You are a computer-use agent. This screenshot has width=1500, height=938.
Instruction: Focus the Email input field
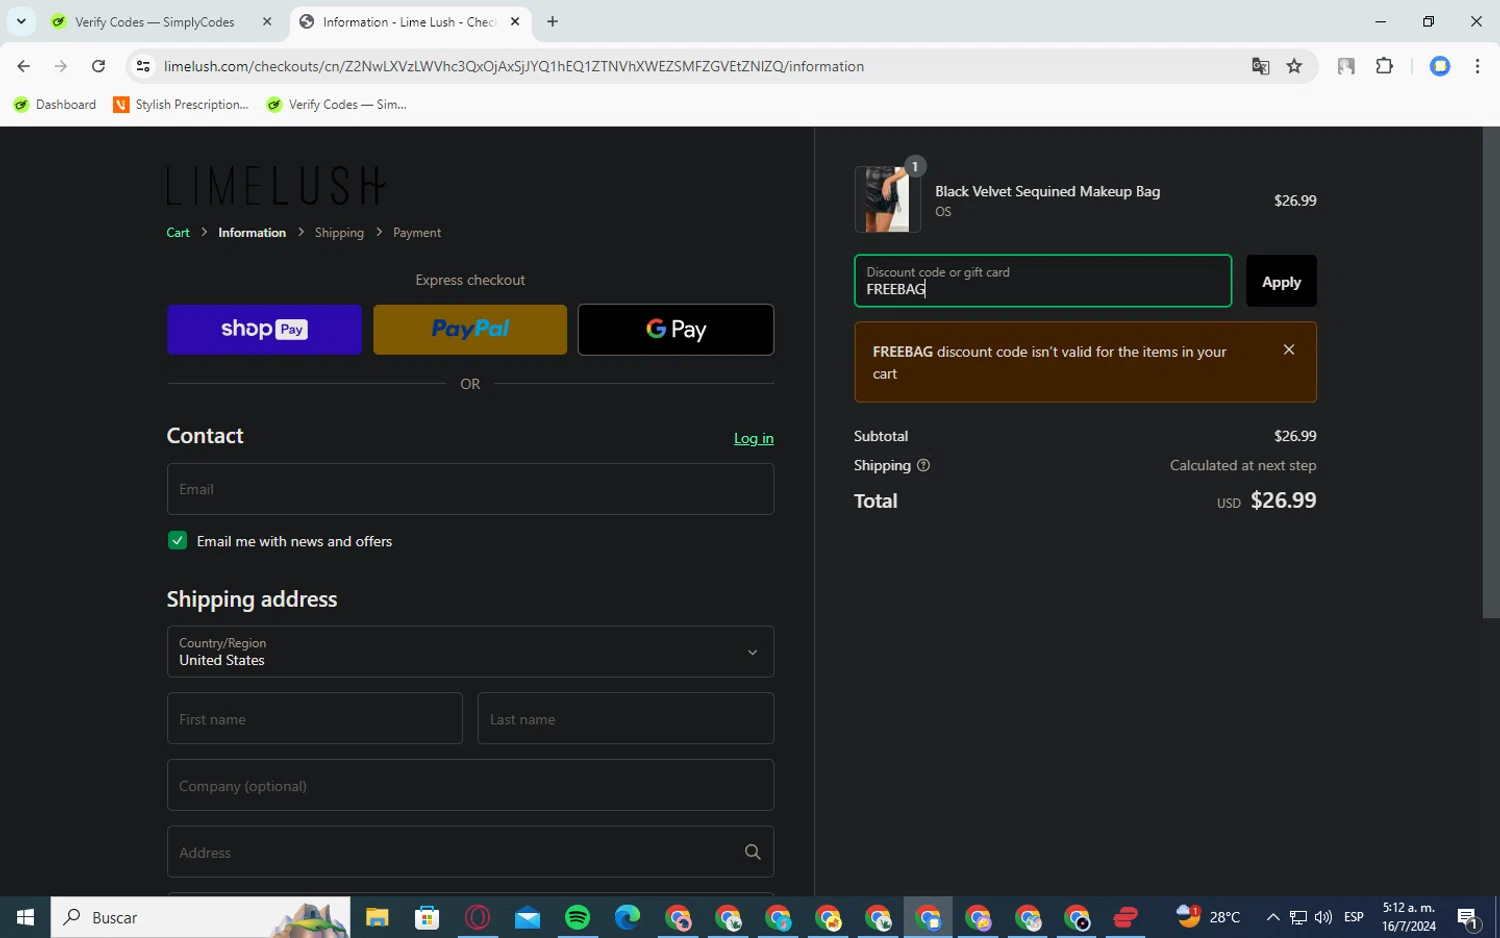point(470,489)
